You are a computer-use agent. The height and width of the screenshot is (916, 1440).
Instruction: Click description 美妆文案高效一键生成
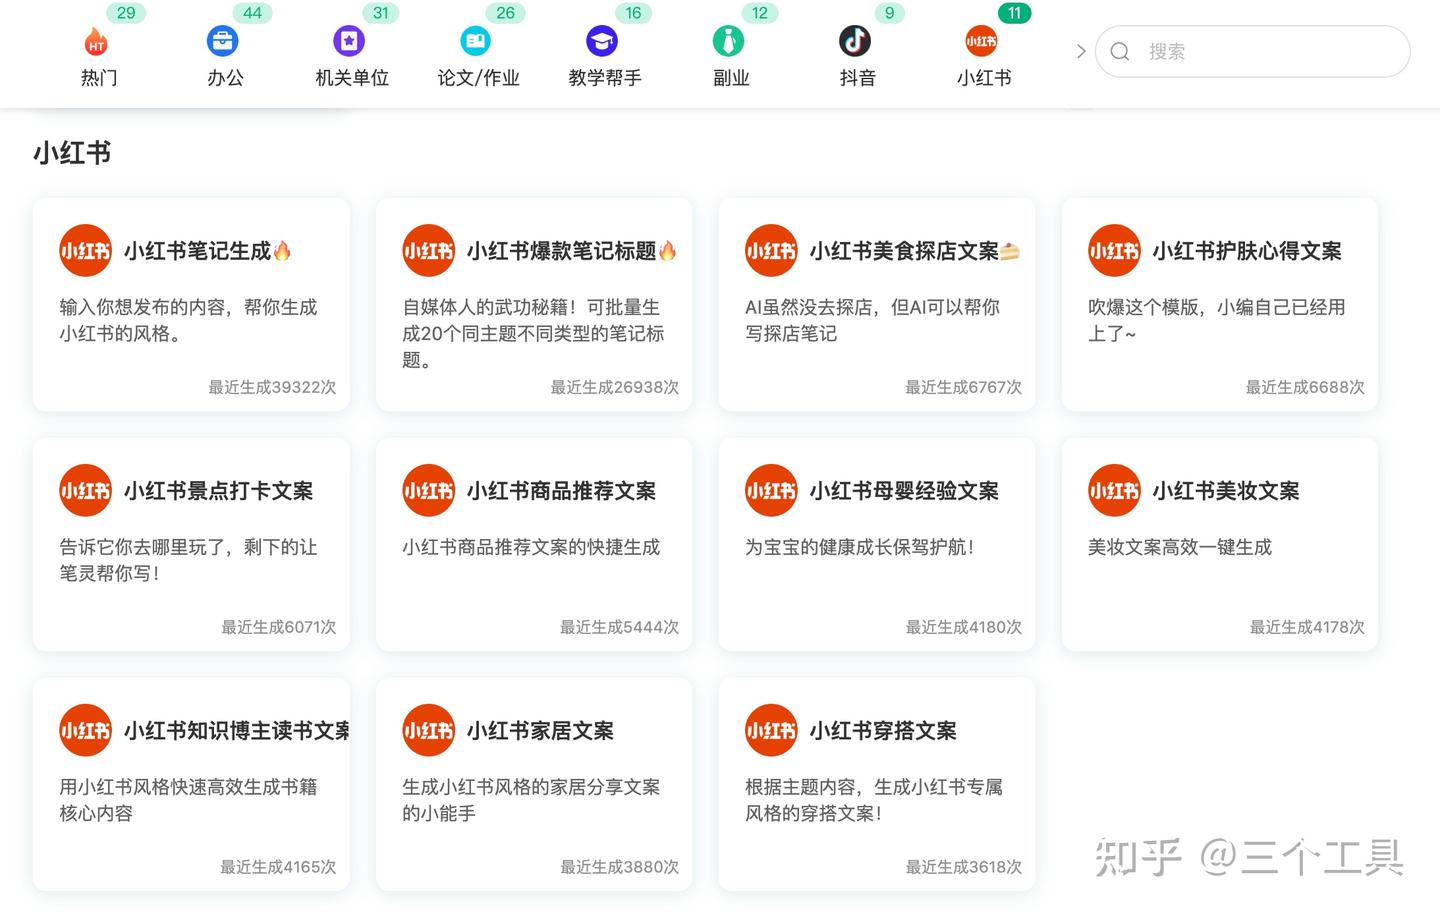pos(1180,547)
